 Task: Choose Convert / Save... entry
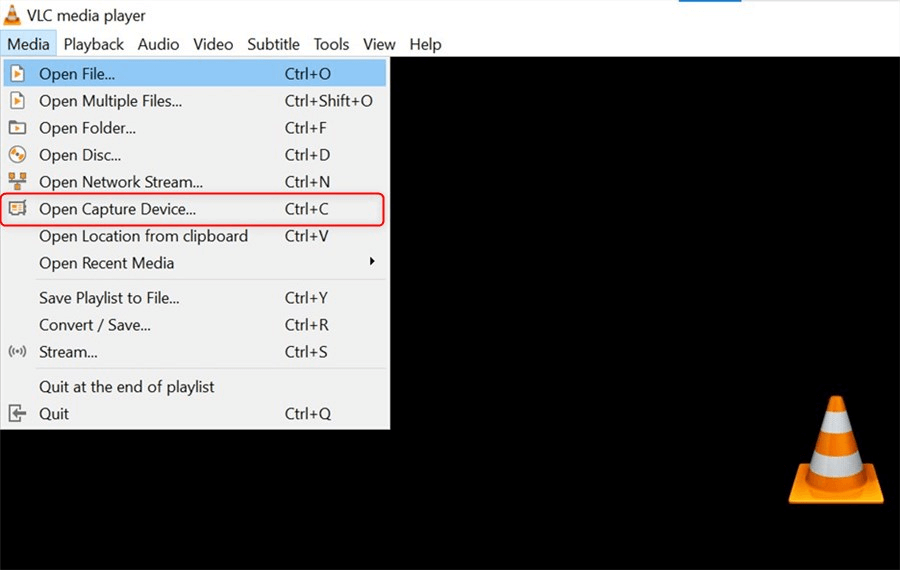pyautogui.click(x=195, y=324)
